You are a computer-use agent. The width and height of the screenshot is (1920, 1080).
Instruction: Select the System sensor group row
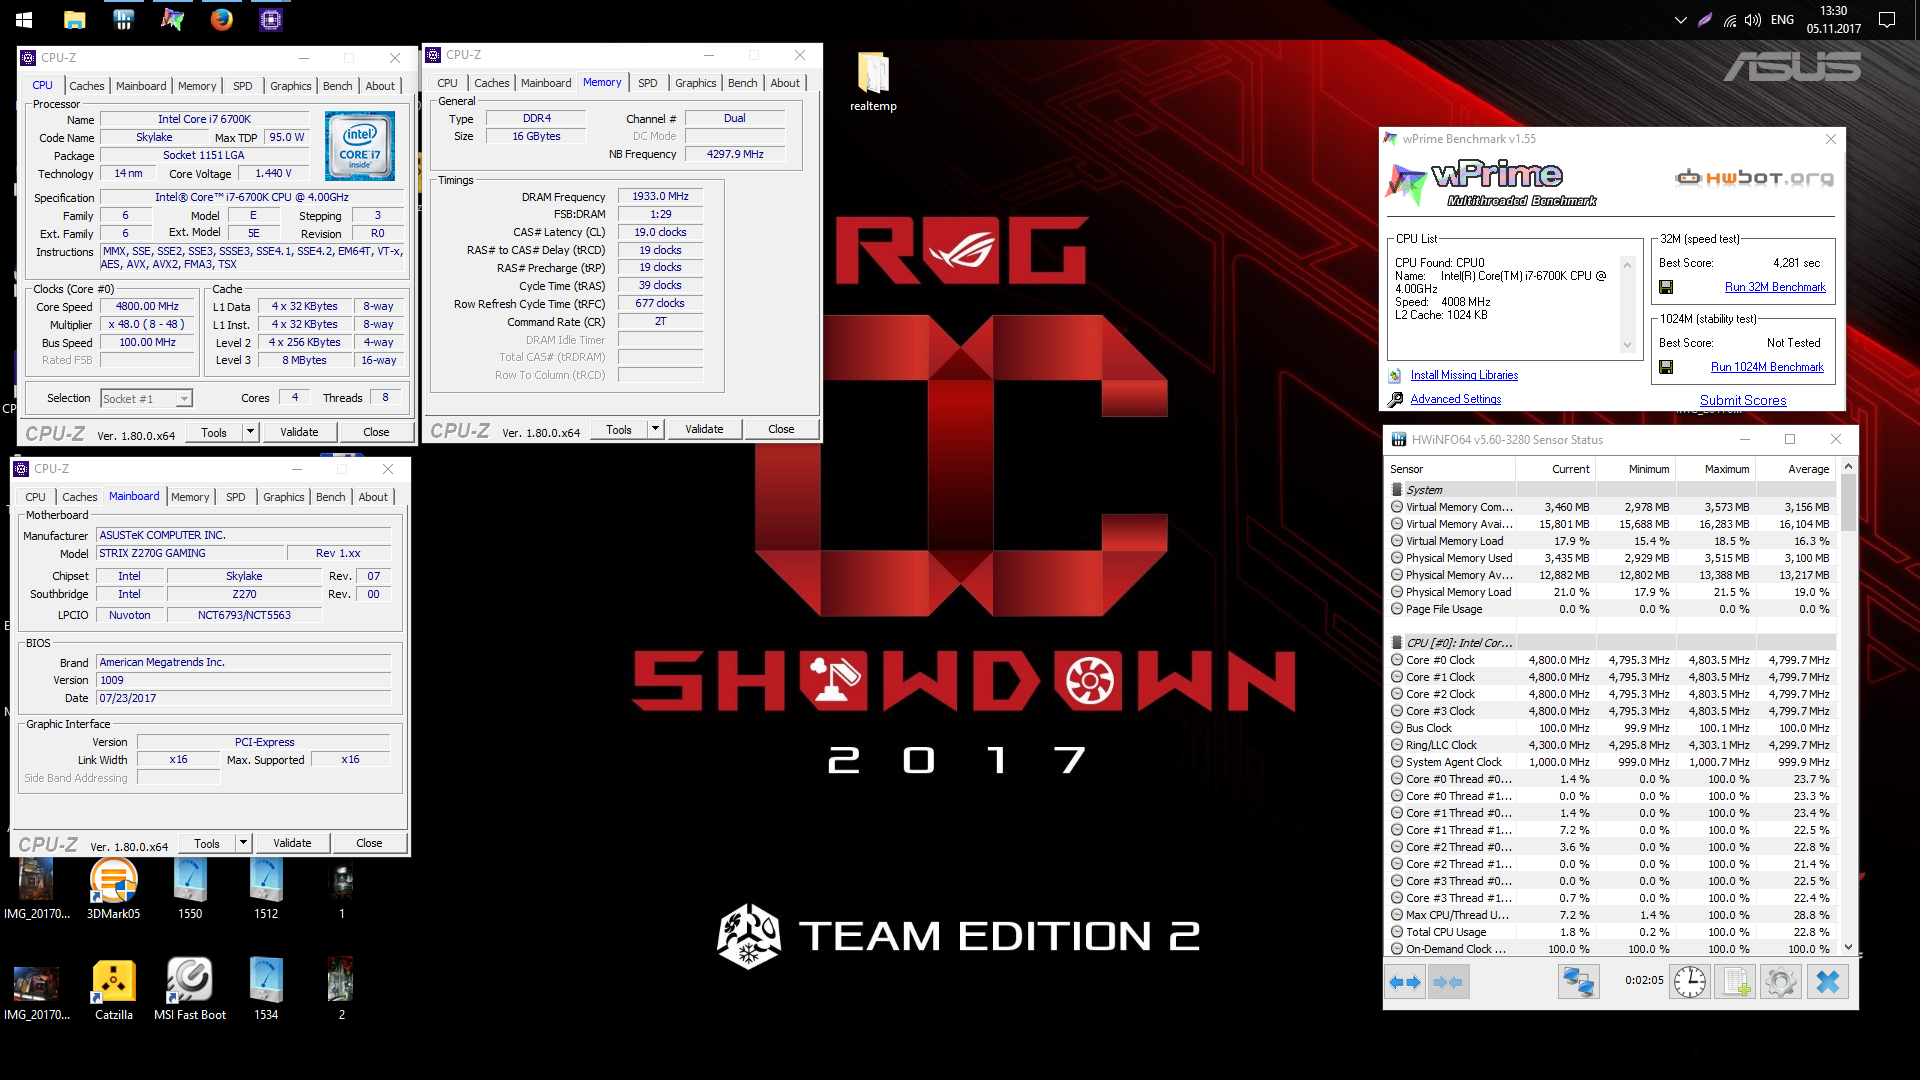[x=1612, y=490]
